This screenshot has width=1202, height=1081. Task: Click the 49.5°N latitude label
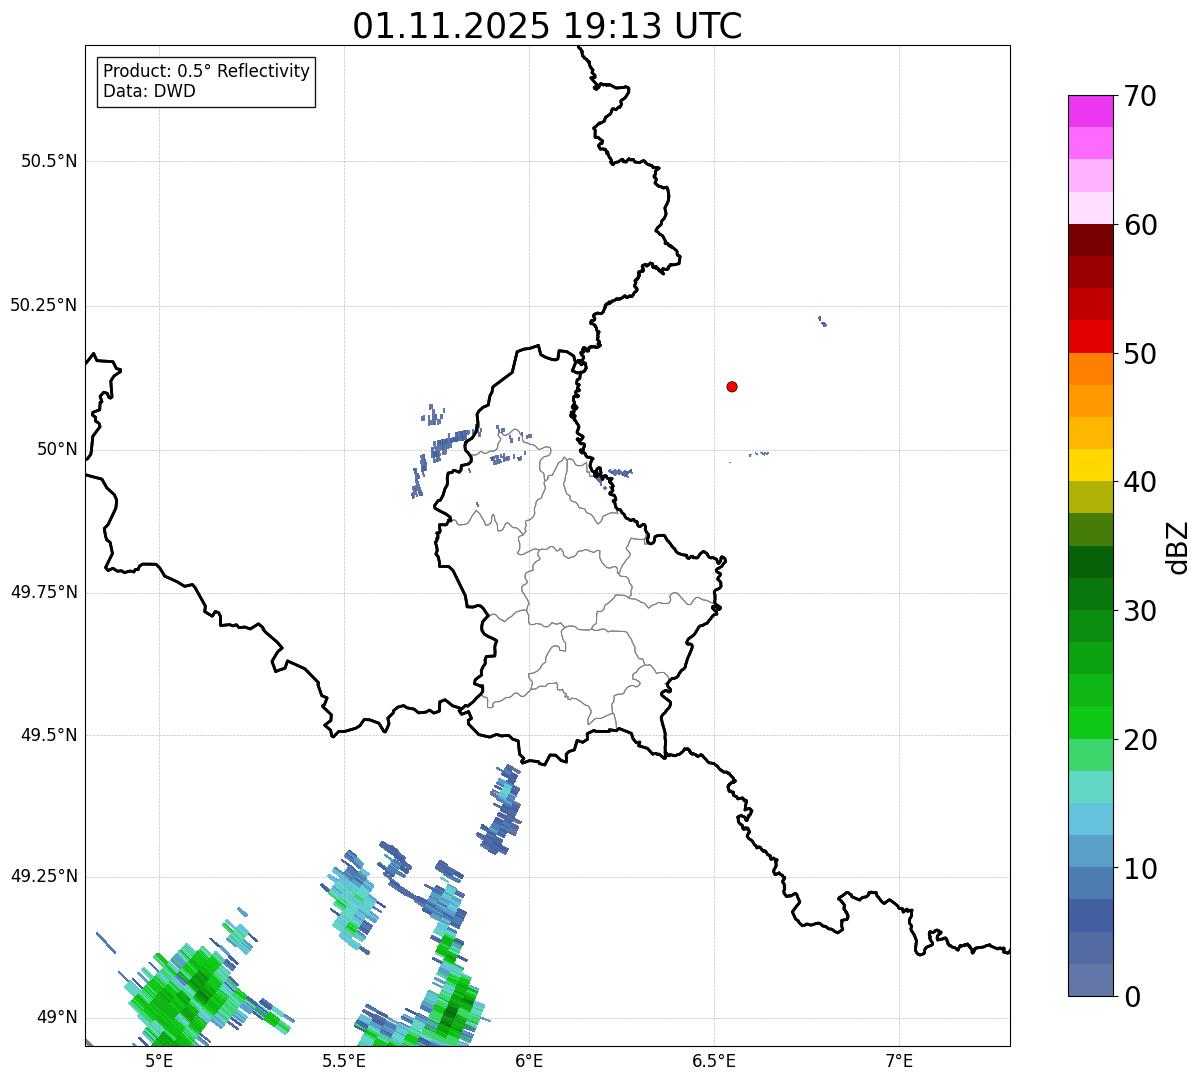(x=49, y=735)
